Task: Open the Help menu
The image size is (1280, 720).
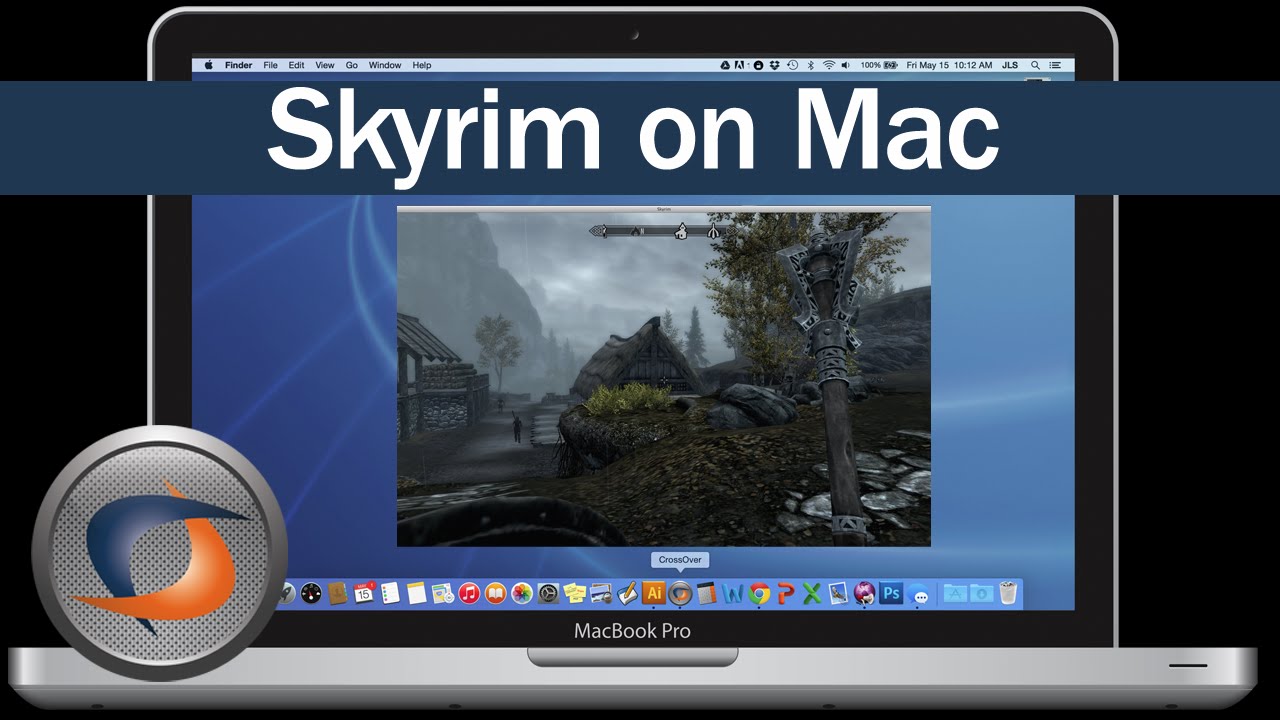Action: click(422, 65)
